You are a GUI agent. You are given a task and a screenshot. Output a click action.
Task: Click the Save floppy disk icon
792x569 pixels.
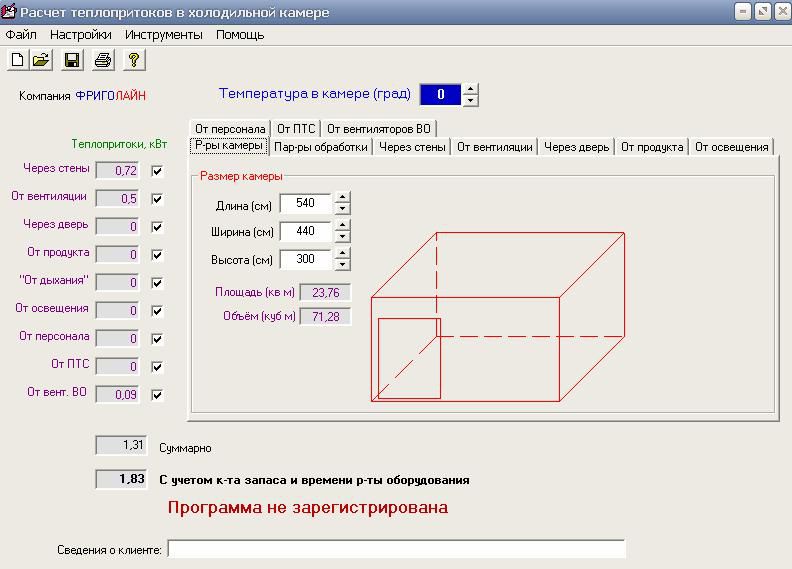click(72, 60)
